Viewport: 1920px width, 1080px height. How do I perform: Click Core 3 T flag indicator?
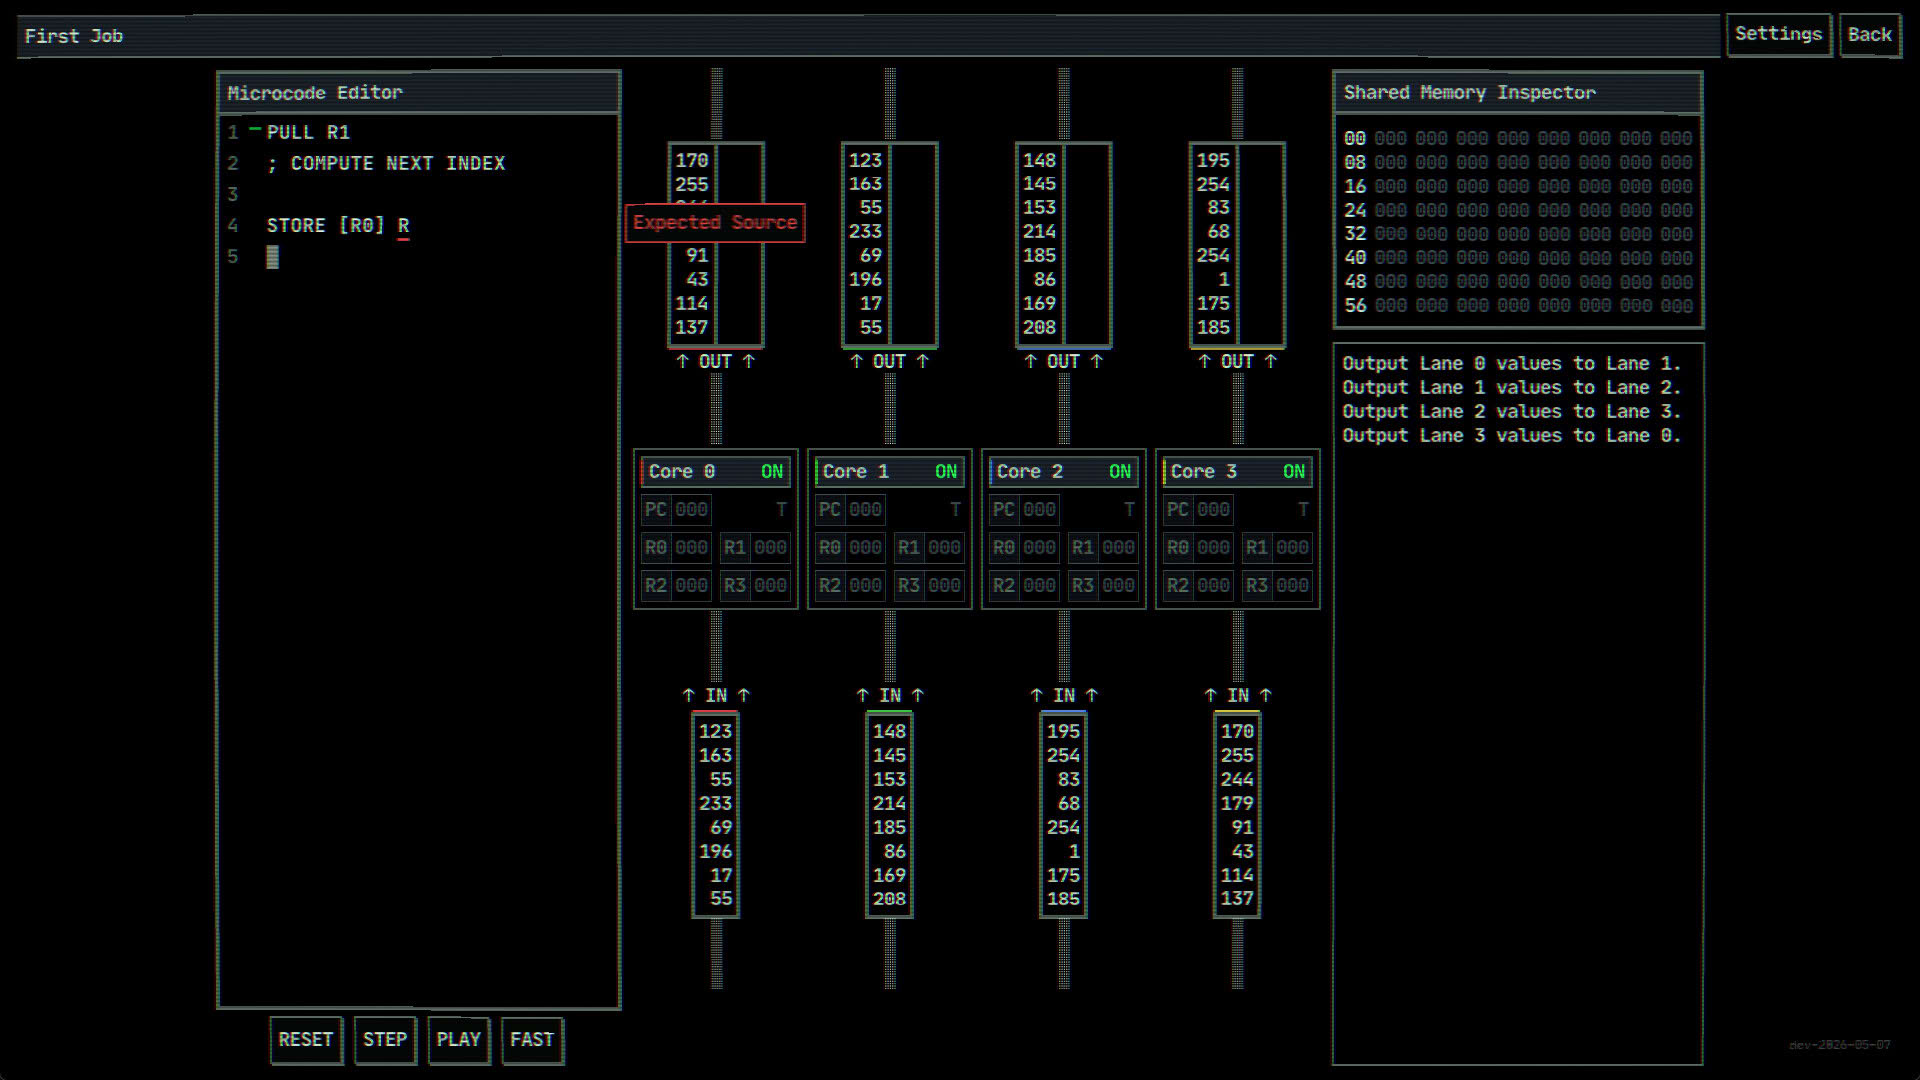coord(1303,509)
